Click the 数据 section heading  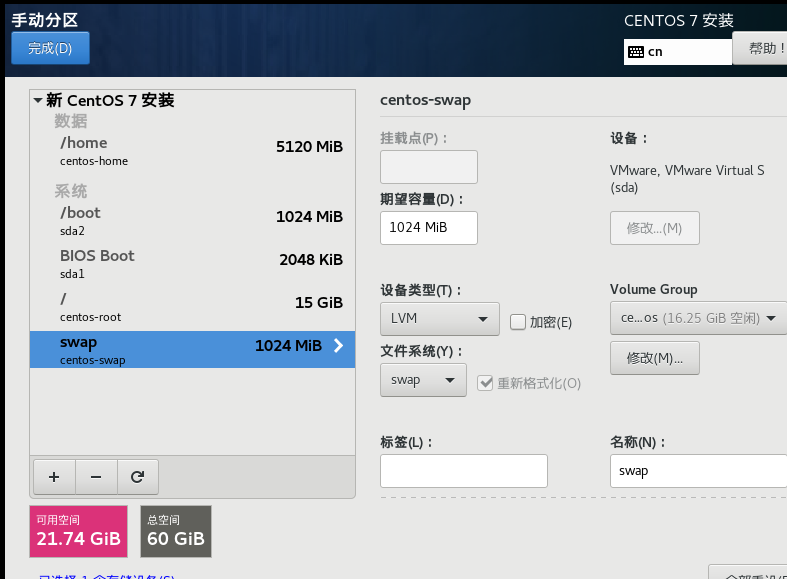tap(71, 121)
